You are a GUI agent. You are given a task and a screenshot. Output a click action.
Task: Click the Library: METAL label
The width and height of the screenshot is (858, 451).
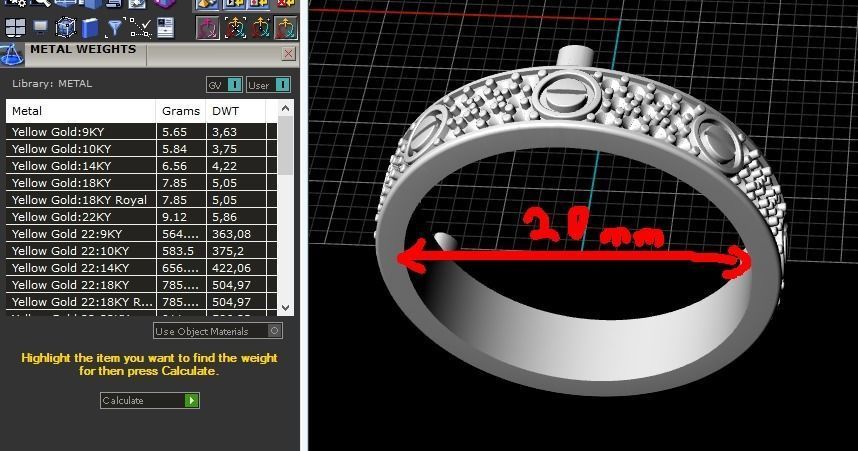(52, 84)
